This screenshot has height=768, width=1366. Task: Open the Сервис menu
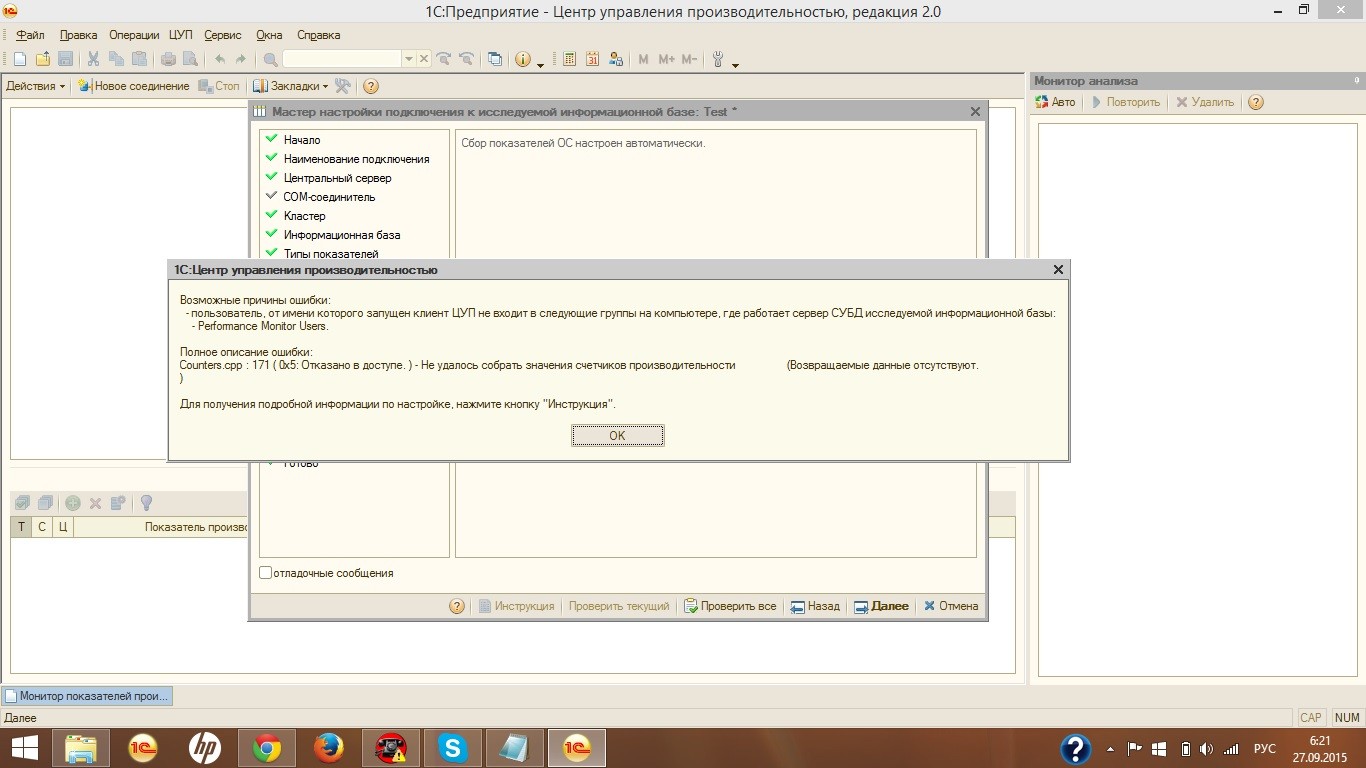pyautogui.click(x=223, y=35)
